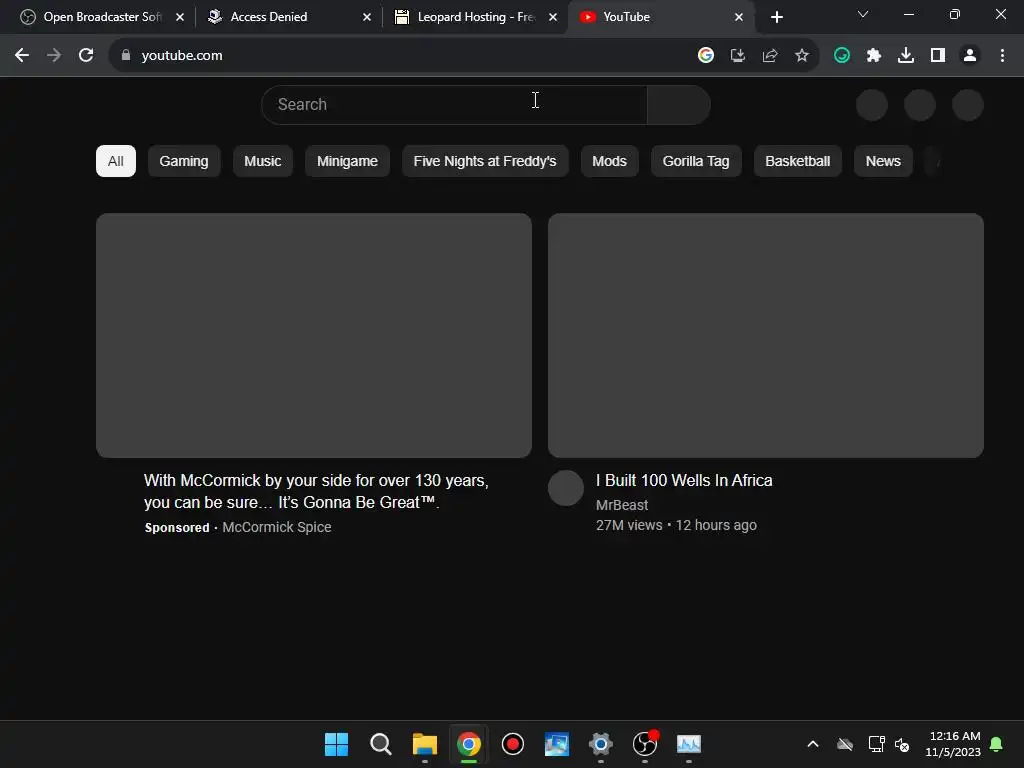
Task: Open the MrBeast channel avatar
Action: [x=566, y=488]
